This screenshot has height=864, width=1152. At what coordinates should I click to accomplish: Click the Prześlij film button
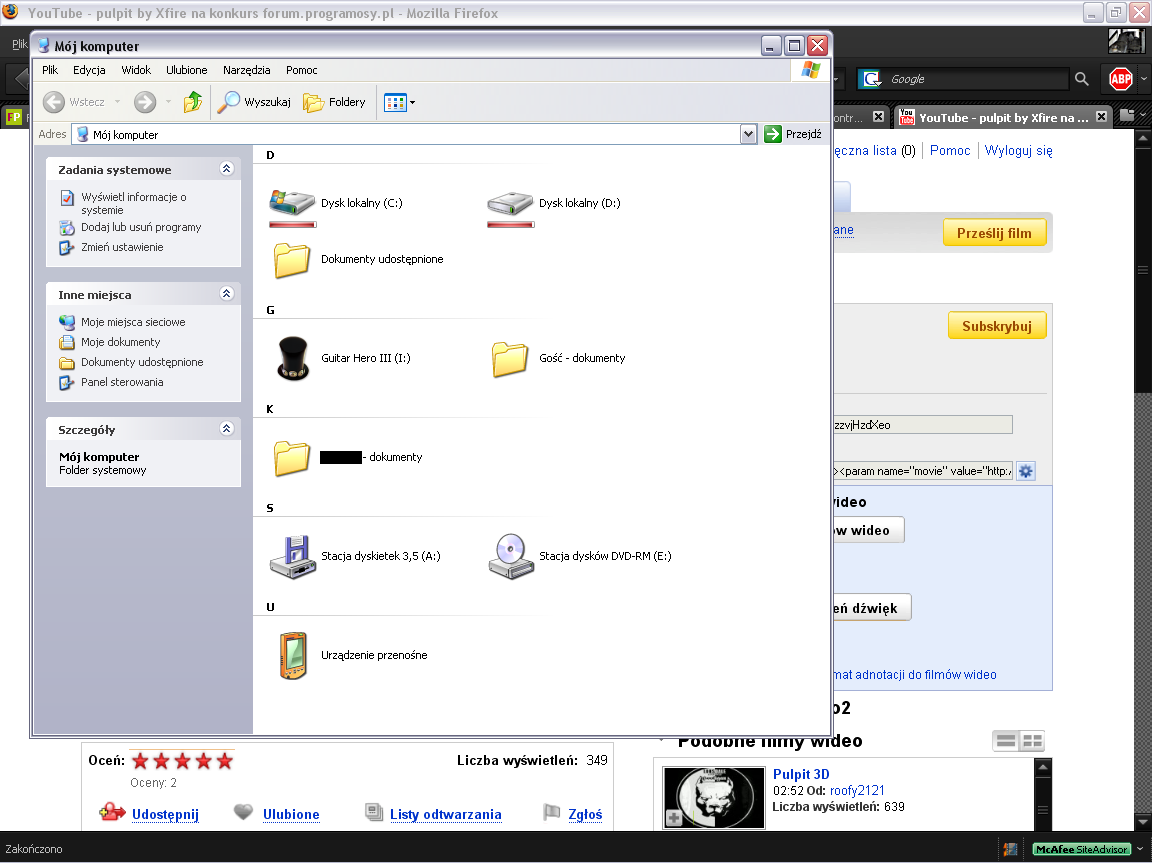(x=994, y=234)
